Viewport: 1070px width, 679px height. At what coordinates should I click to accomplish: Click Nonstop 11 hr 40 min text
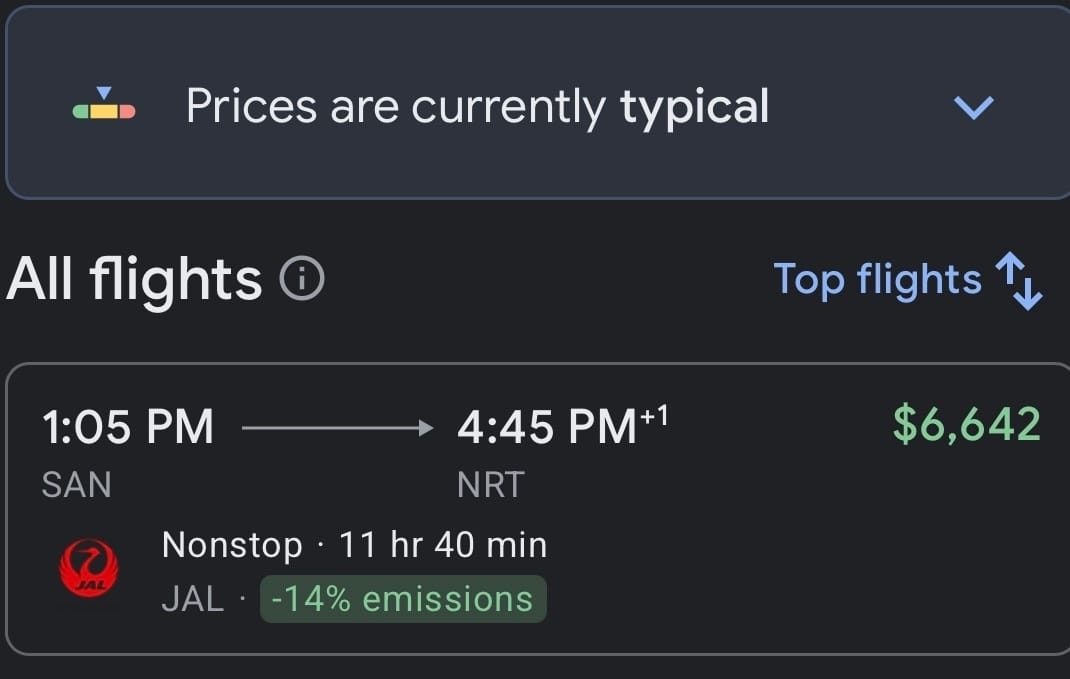354,545
